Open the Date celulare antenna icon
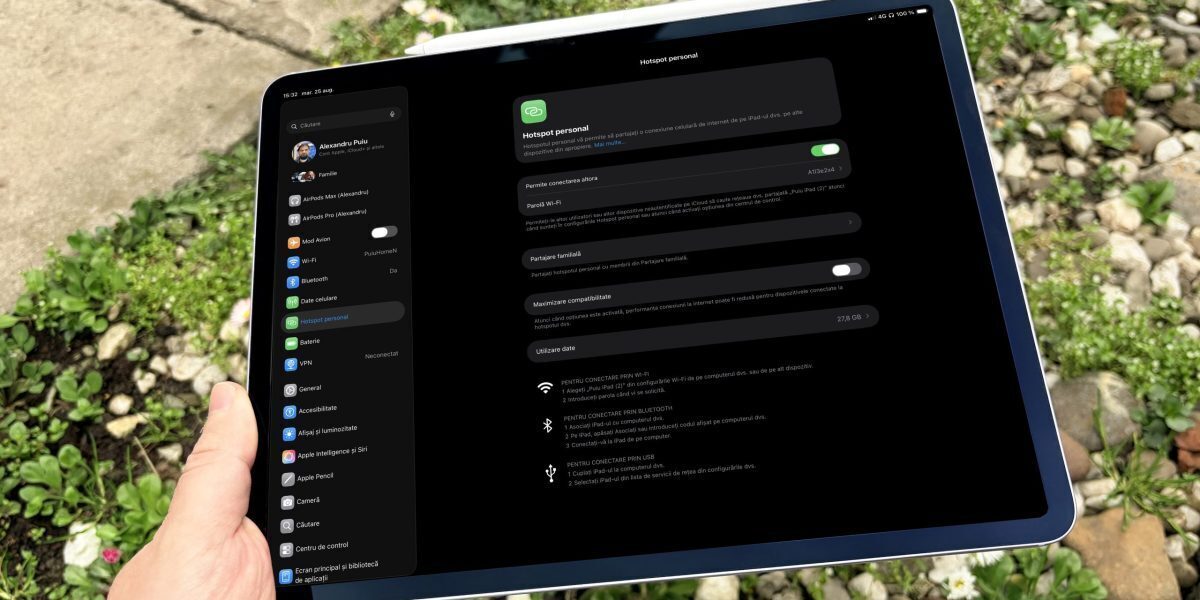Image resolution: width=1200 pixels, height=600 pixels. click(292, 302)
